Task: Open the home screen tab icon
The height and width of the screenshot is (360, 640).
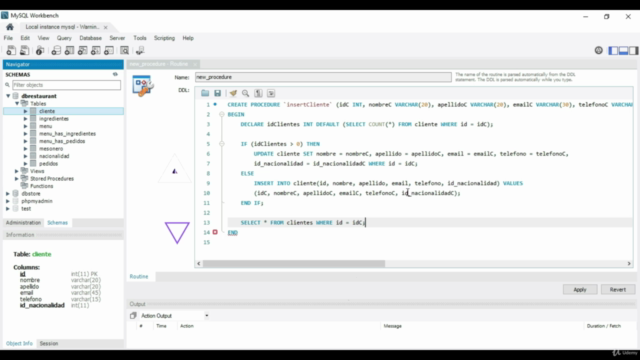Action: tap(10, 27)
